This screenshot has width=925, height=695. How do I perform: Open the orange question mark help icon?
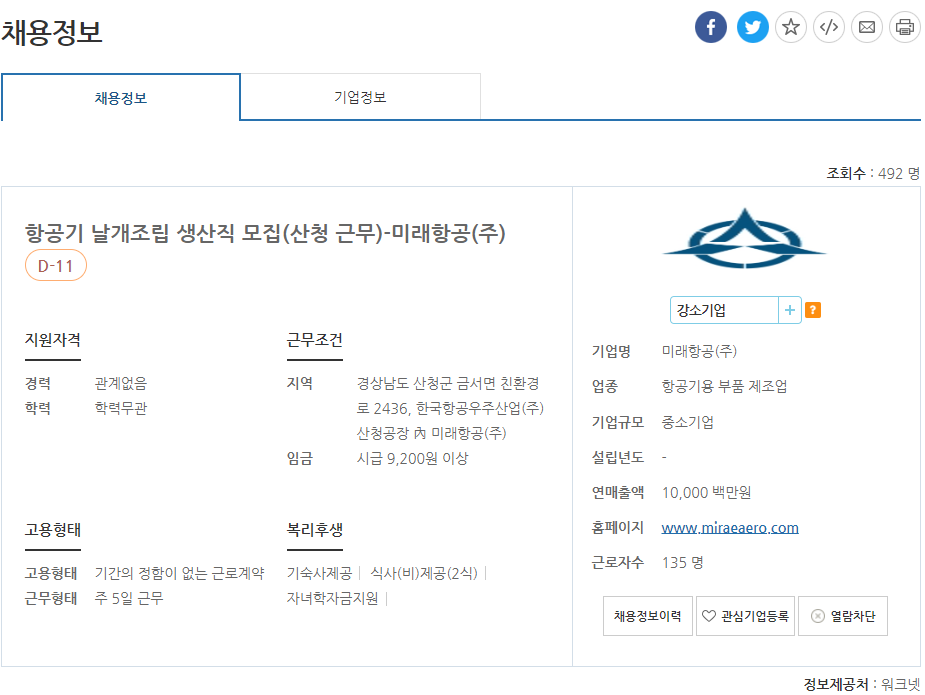[813, 310]
